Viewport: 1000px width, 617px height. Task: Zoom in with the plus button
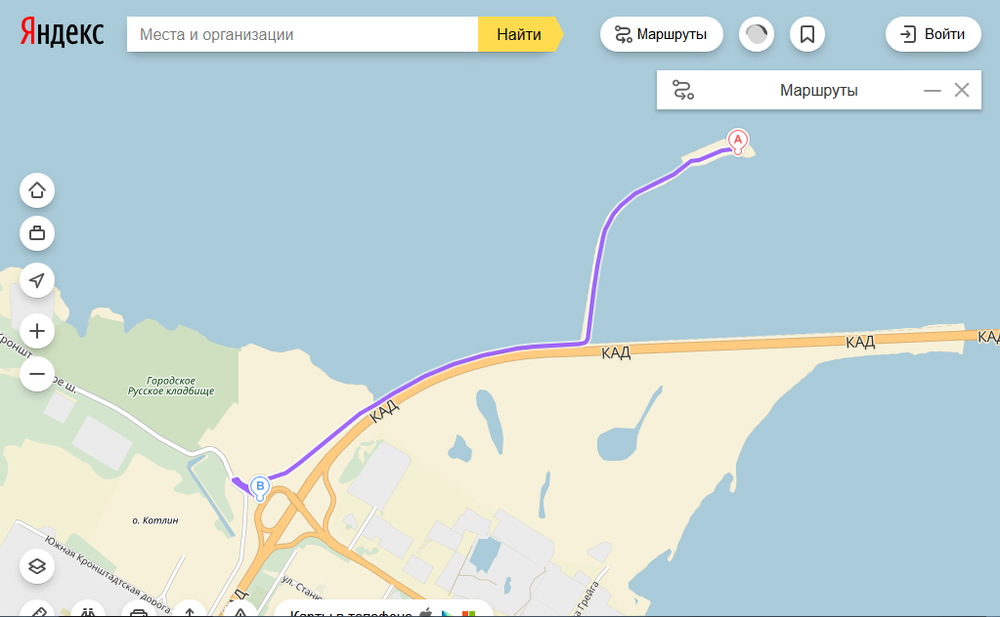[x=37, y=331]
